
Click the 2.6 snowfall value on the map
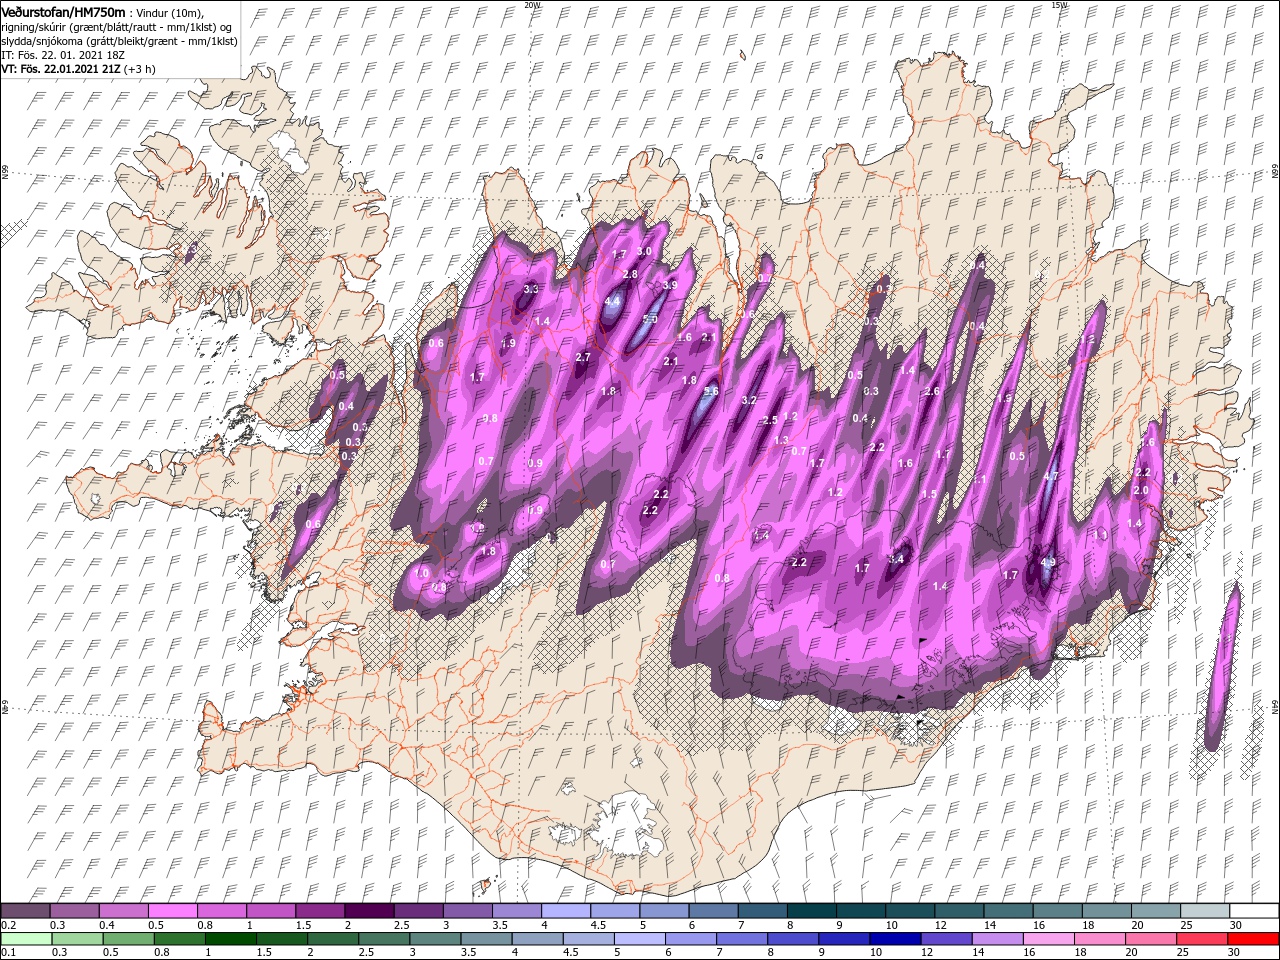[x=932, y=391]
